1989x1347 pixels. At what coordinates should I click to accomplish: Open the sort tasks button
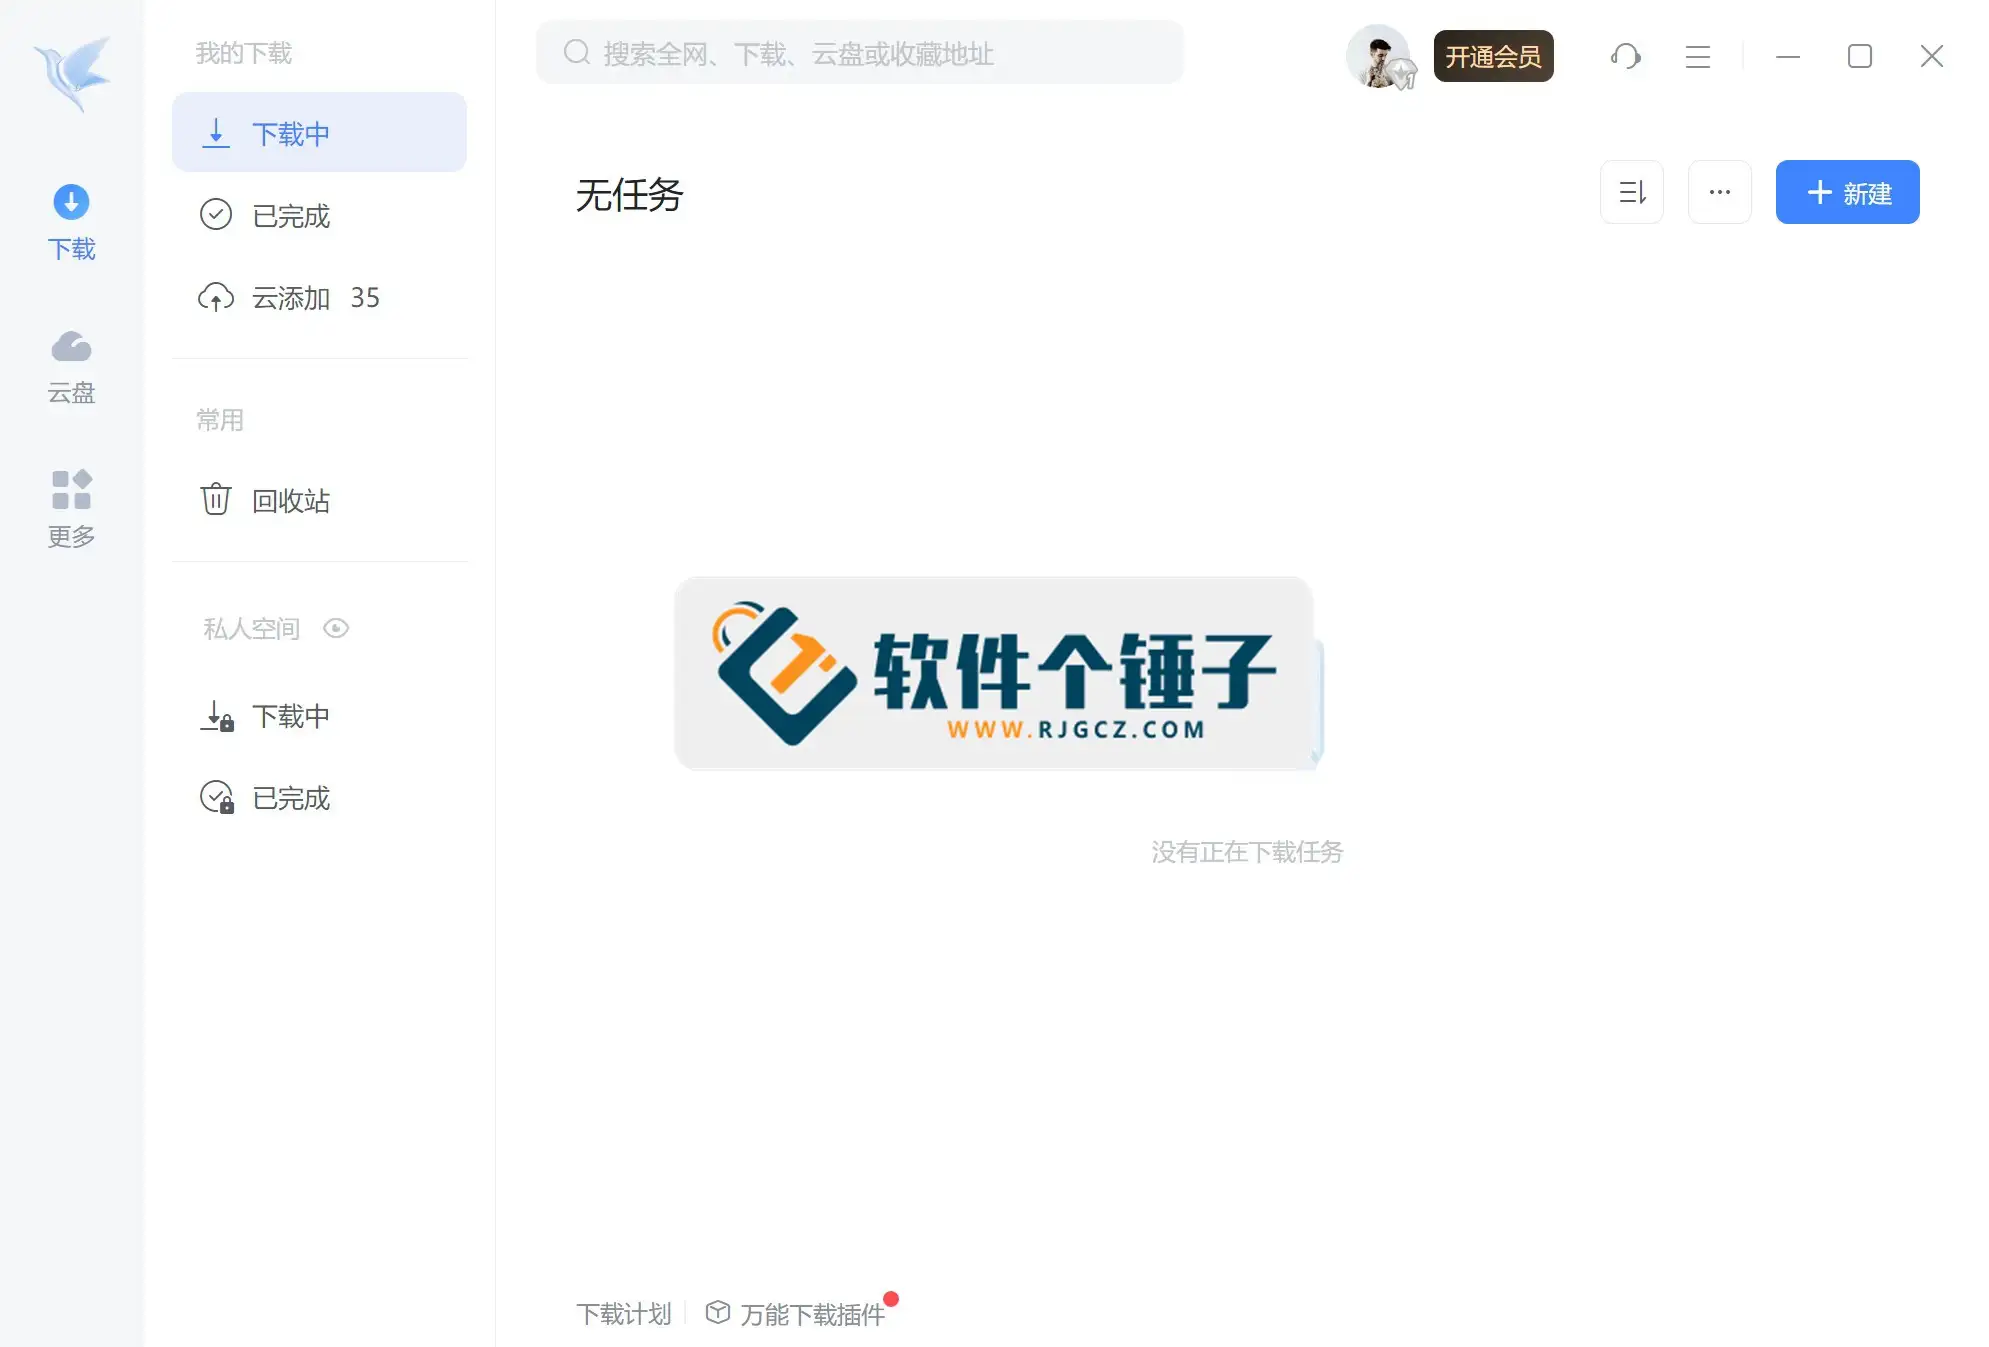[1632, 192]
